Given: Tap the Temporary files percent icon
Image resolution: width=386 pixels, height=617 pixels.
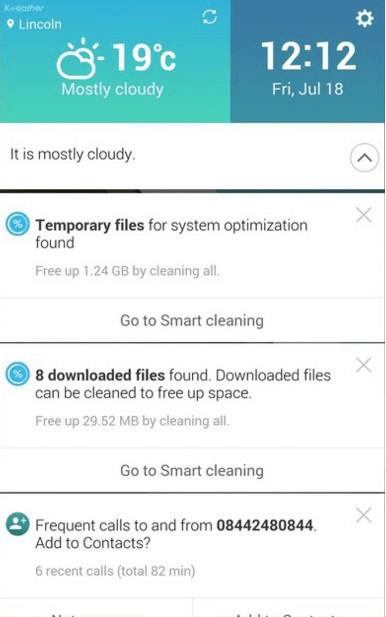Looking at the screenshot, I should point(18,224).
